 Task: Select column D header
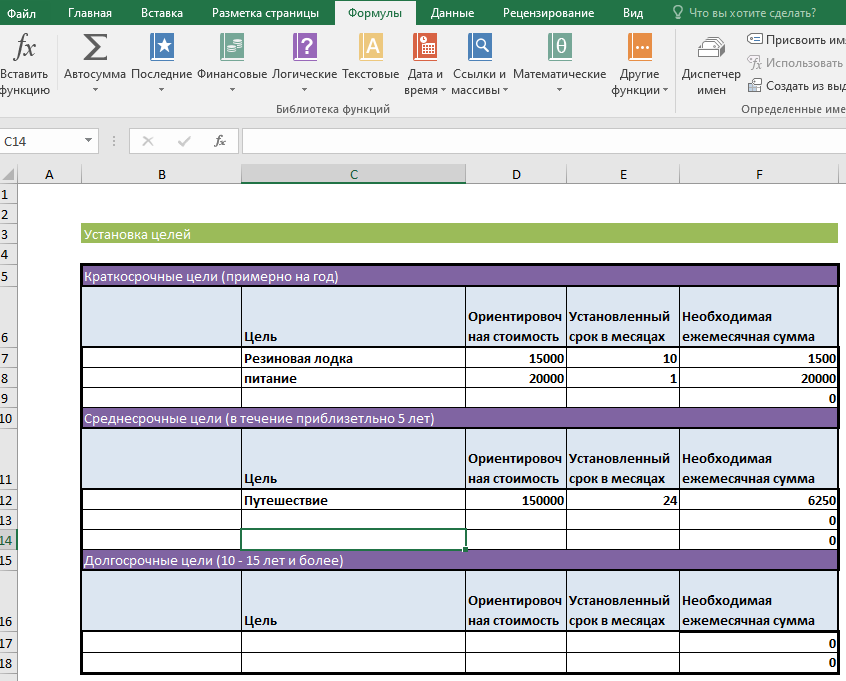pyautogui.click(x=516, y=175)
